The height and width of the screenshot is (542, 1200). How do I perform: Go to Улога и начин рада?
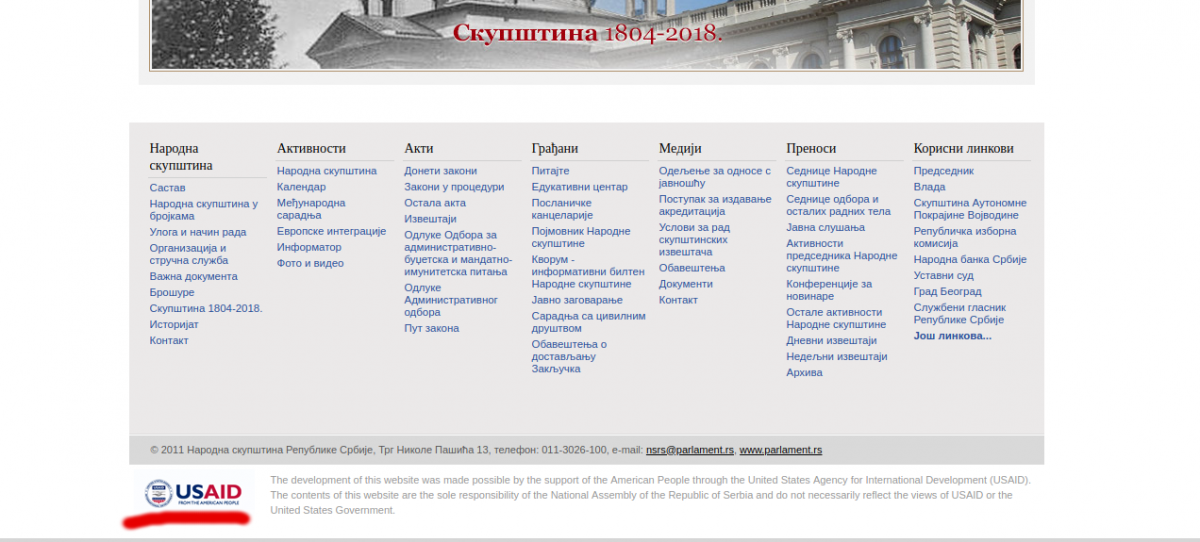point(198,232)
